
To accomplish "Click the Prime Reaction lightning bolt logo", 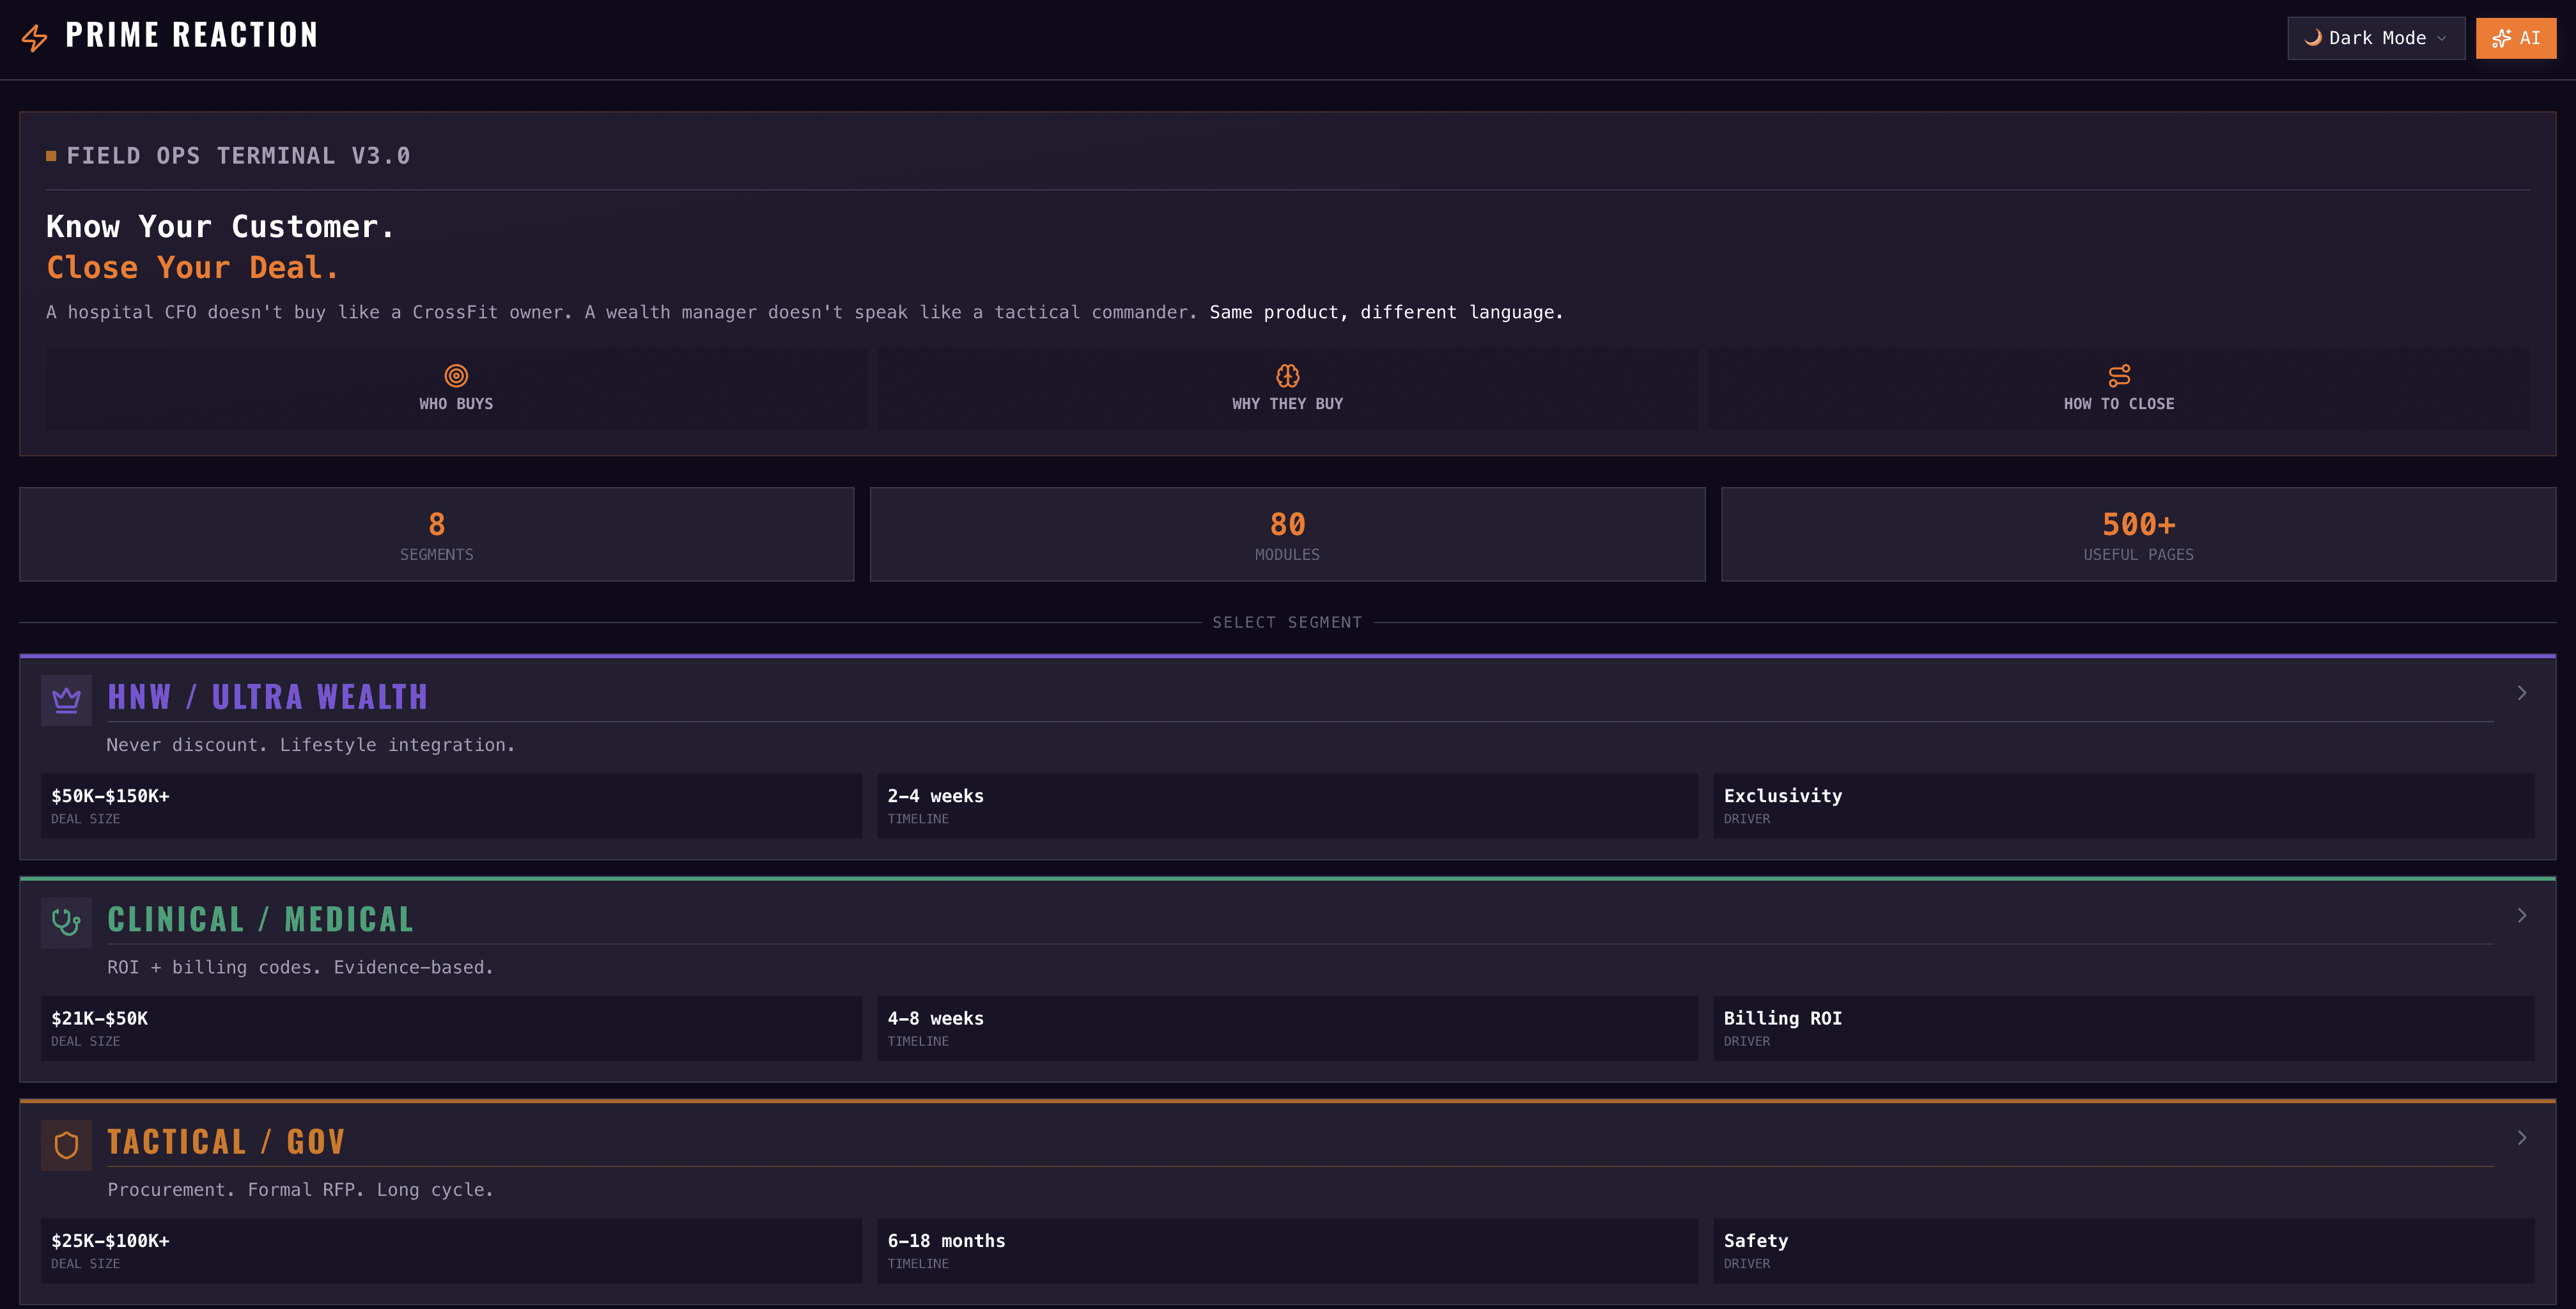I will click(35, 38).
